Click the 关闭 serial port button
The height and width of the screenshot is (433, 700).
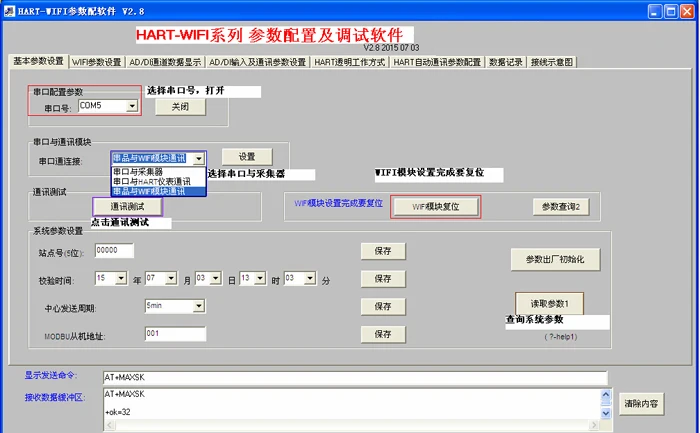(180, 107)
